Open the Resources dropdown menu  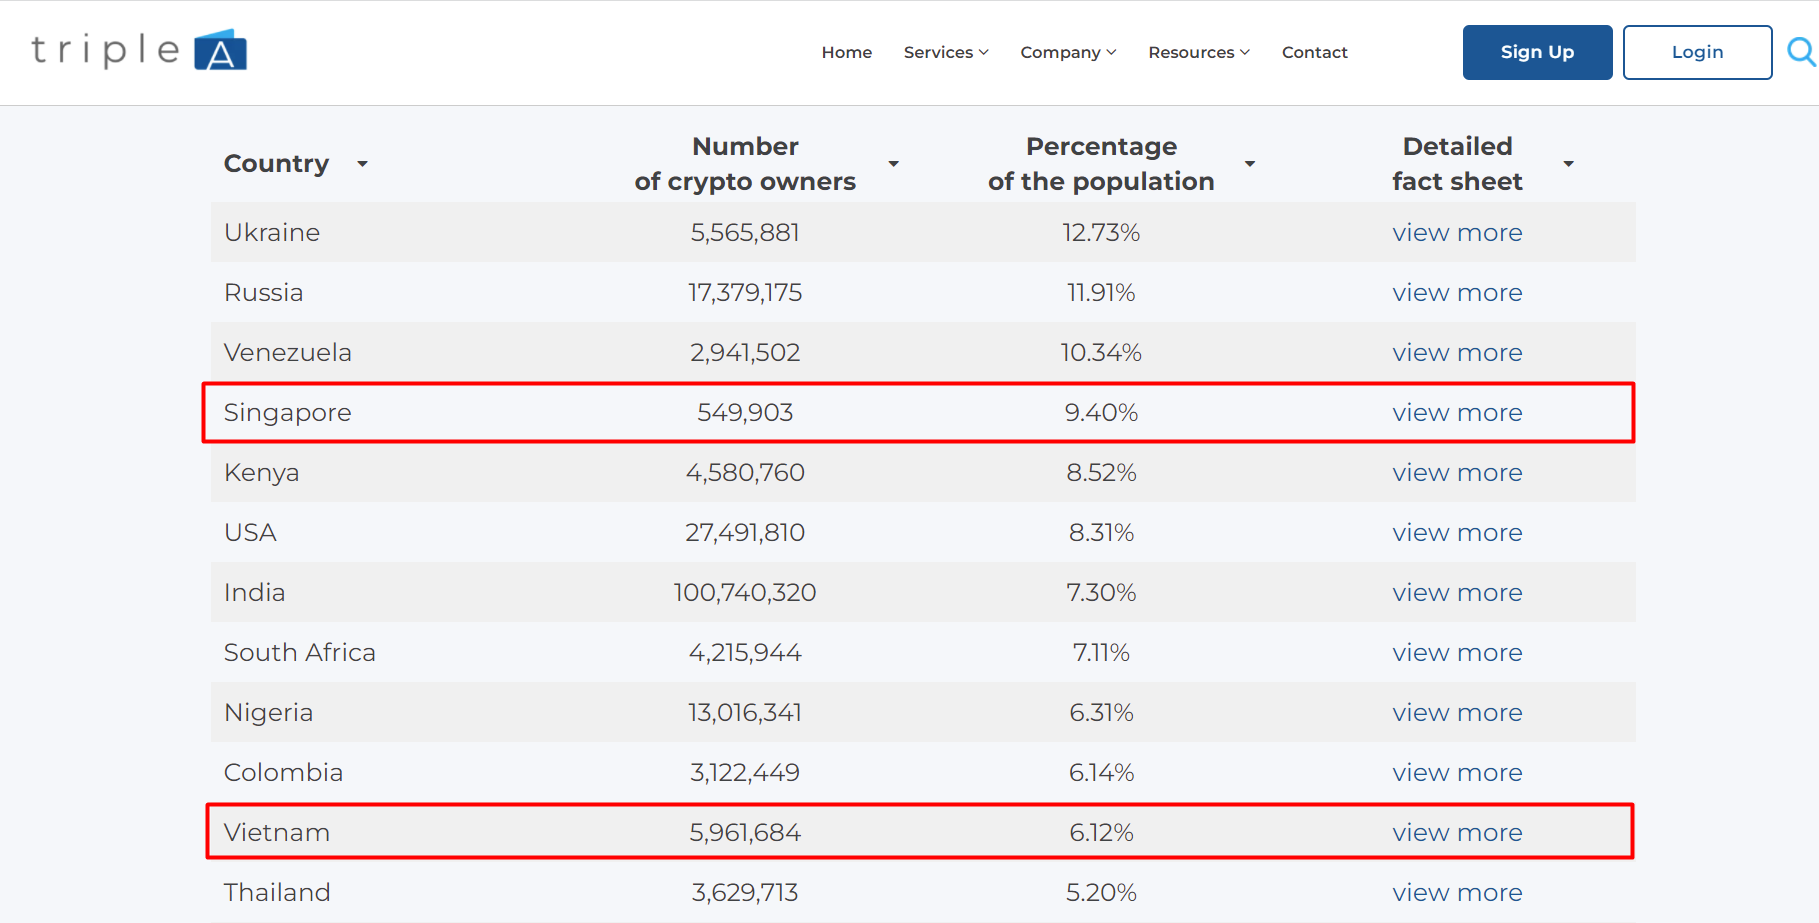point(1198,52)
